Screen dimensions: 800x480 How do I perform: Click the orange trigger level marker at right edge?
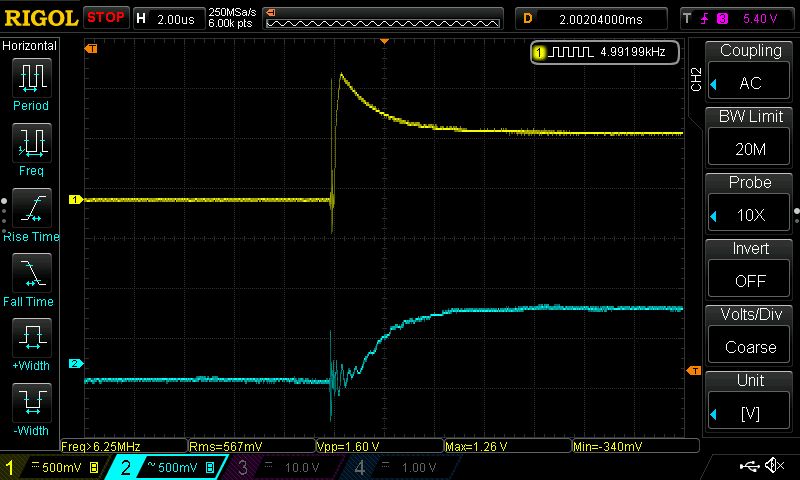coord(694,370)
